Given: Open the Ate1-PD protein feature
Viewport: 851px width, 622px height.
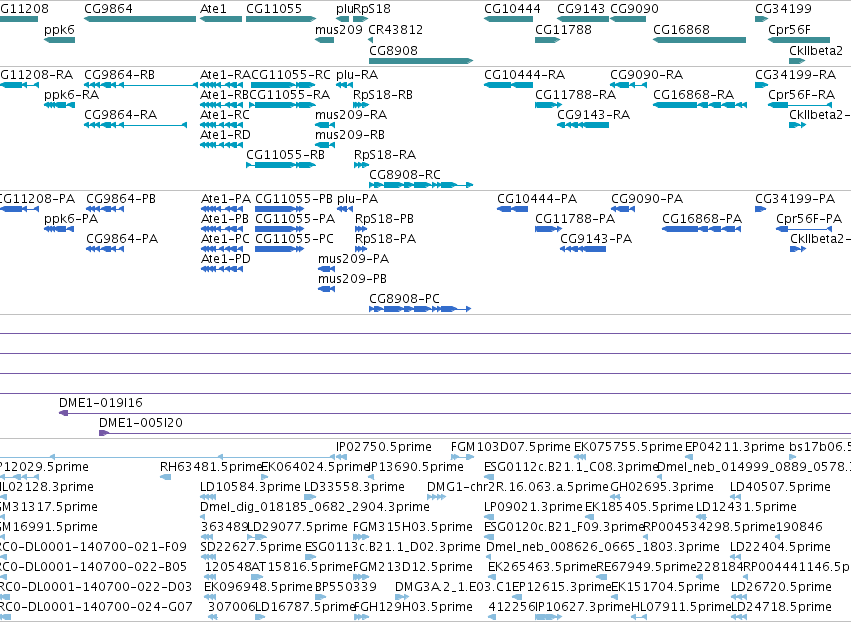Looking at the screenshot, I should 221,269.
